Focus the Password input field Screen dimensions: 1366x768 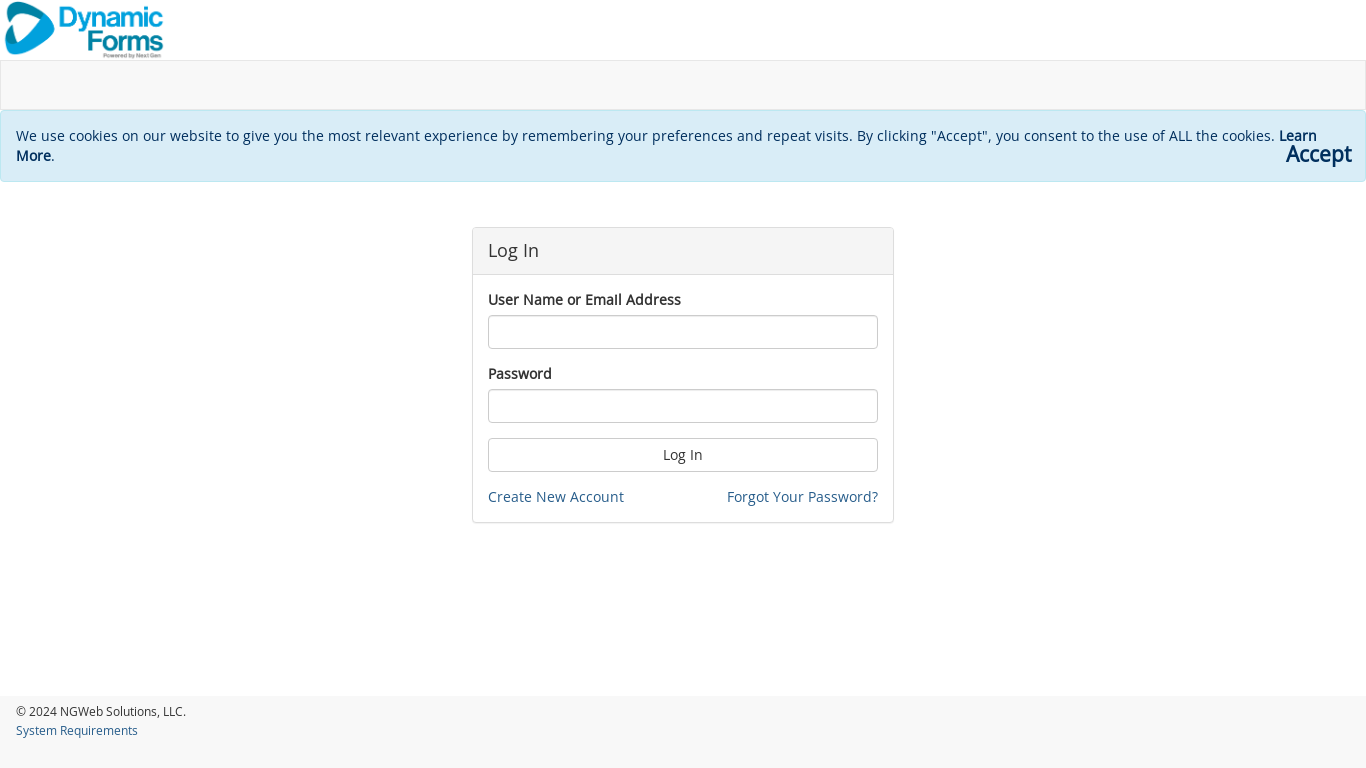(x=683, y=406)
